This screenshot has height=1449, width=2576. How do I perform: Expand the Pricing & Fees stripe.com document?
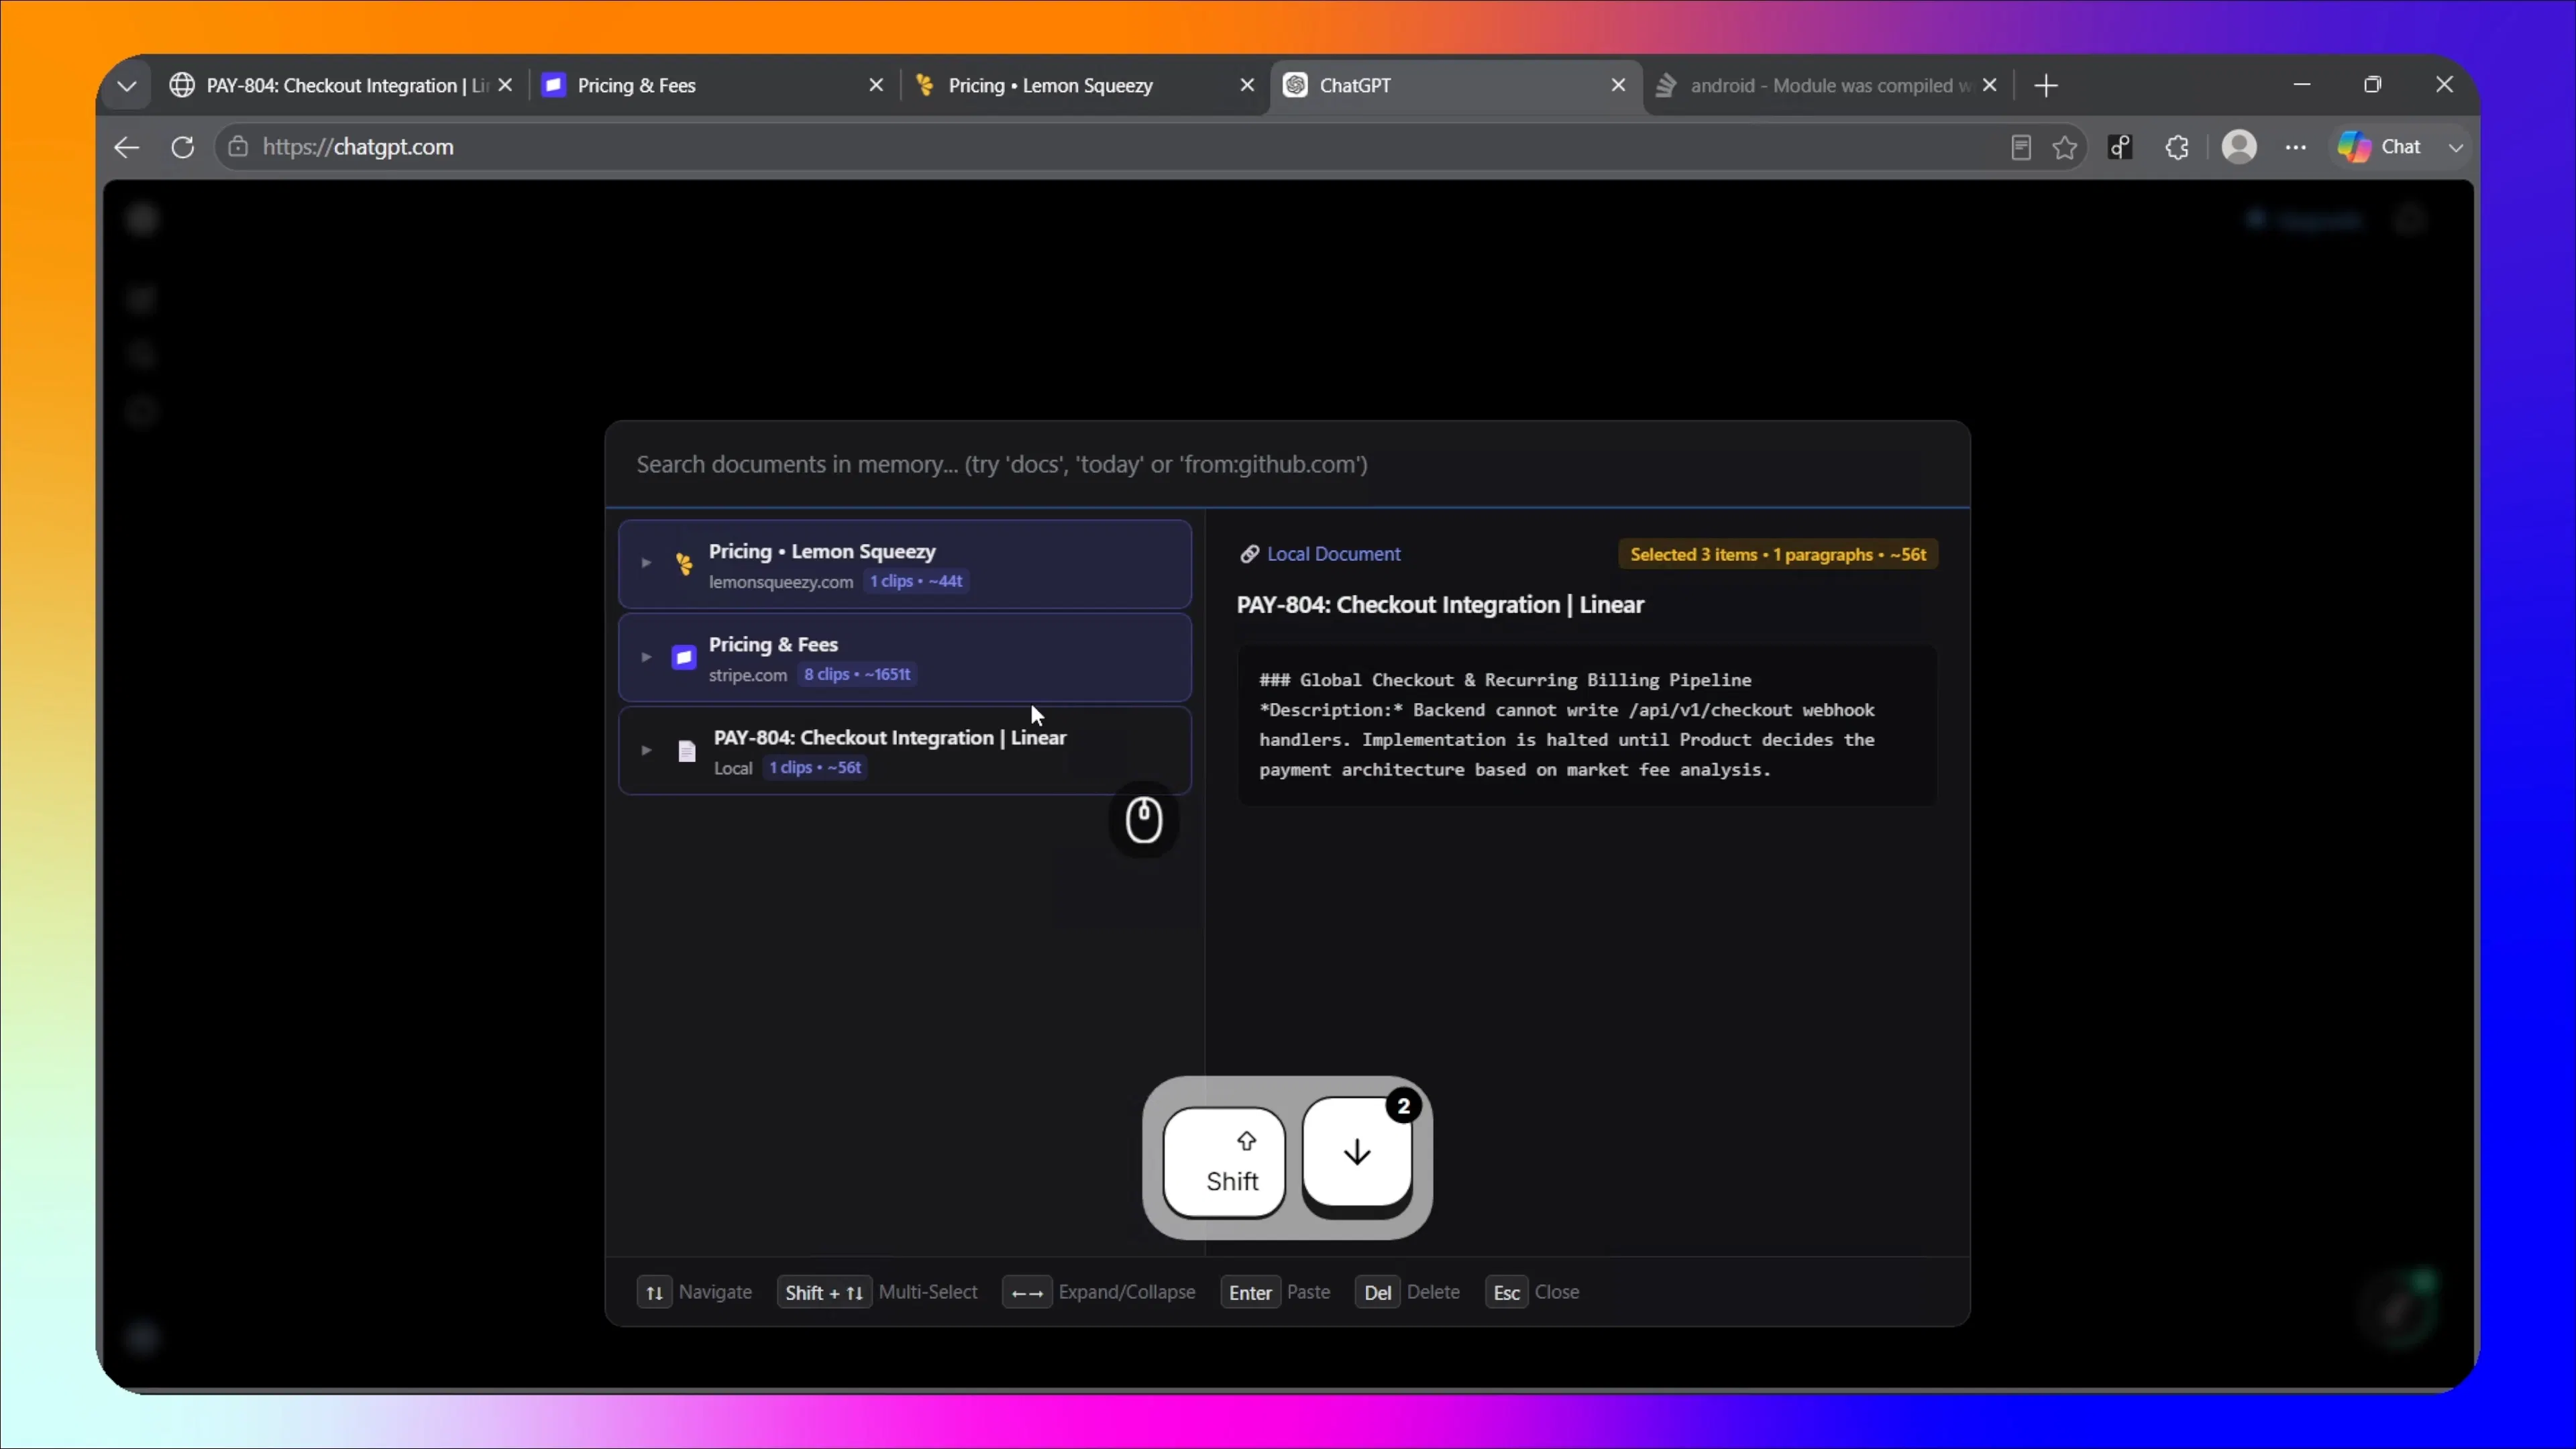(646, 657)
